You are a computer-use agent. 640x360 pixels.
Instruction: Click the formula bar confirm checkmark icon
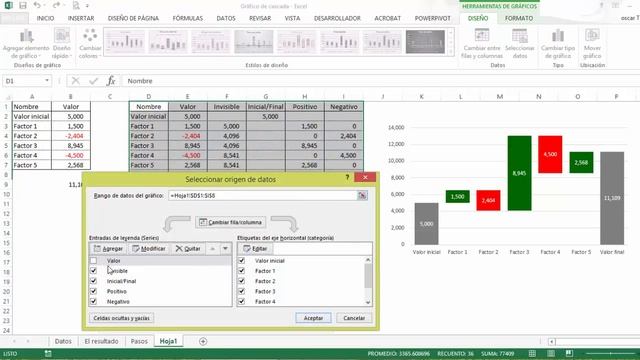tap(93, 81)
